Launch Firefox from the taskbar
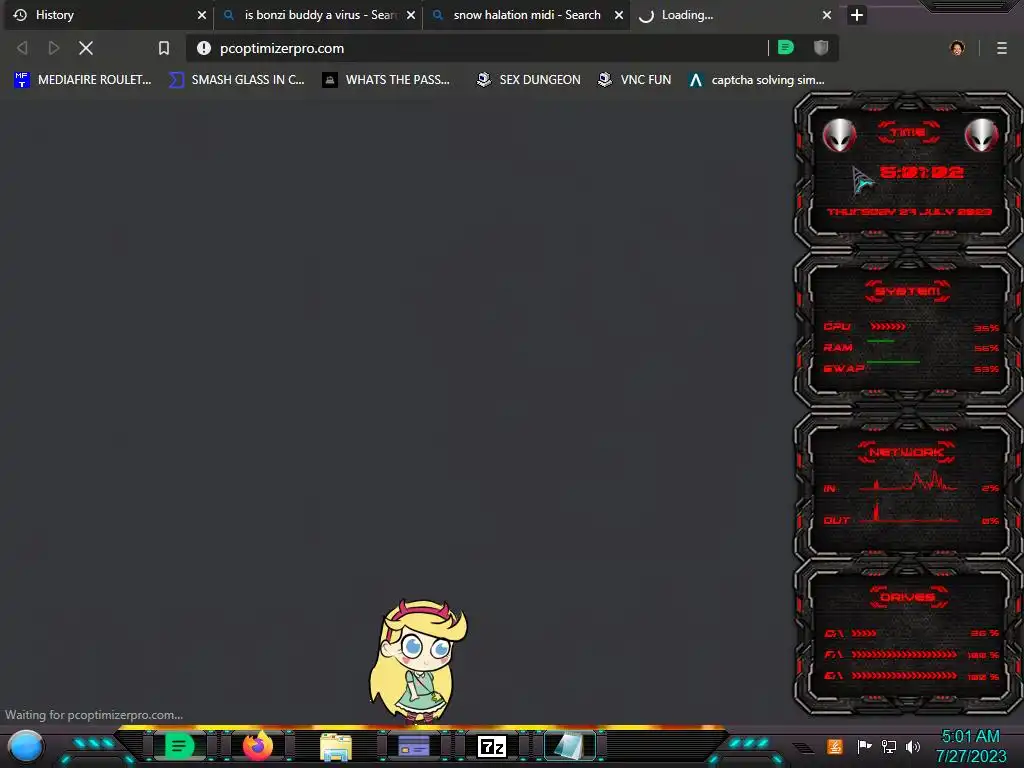Viewport: 1024px width, 768px height. pos(258,746)
